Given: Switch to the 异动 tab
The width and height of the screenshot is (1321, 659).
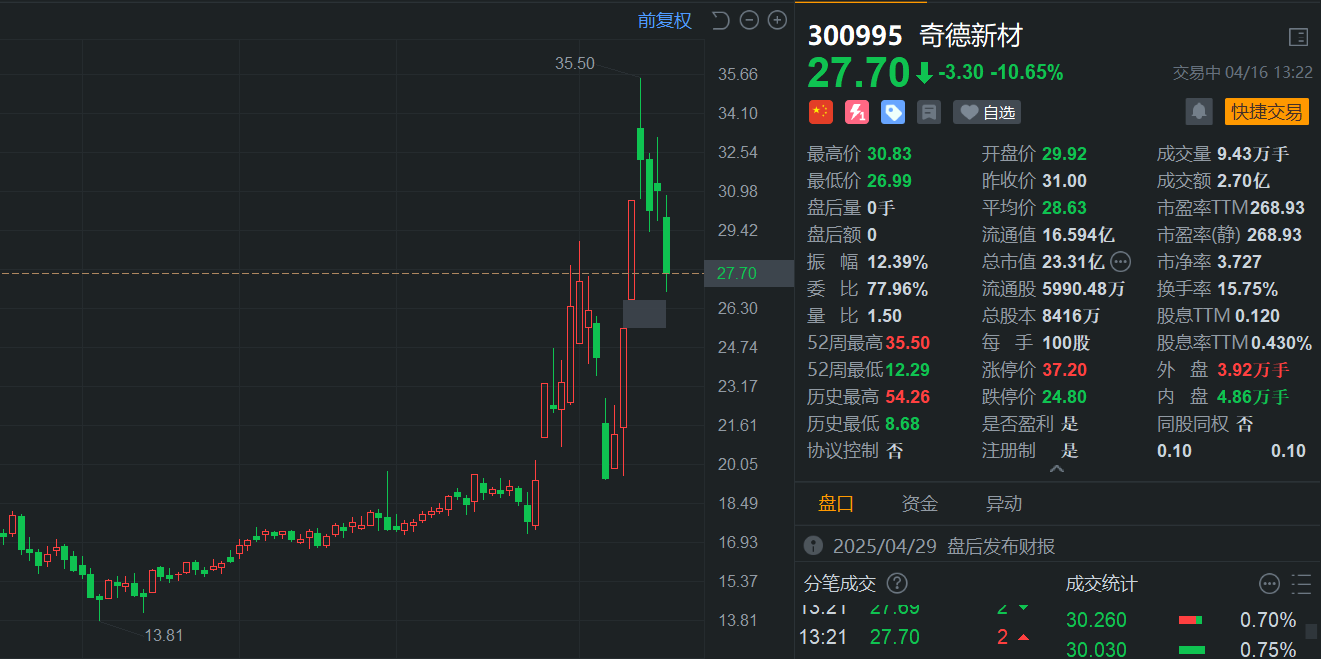Looking at the screenshot, I should click(1003, 503).
